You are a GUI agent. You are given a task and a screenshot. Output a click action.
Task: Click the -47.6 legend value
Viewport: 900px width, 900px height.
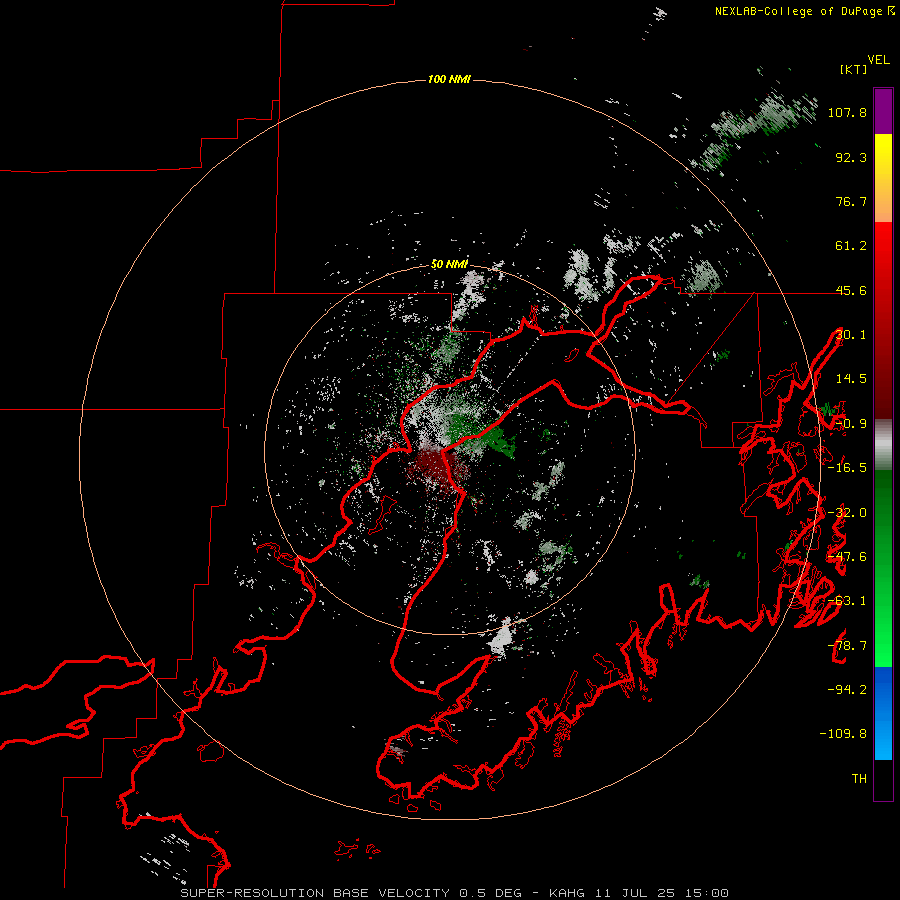pos(847,557)
